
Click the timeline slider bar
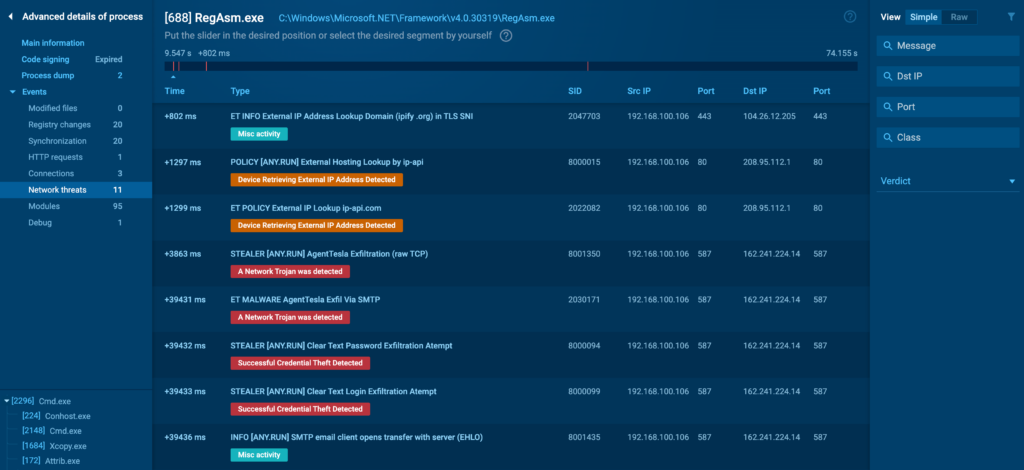[510, 66]
